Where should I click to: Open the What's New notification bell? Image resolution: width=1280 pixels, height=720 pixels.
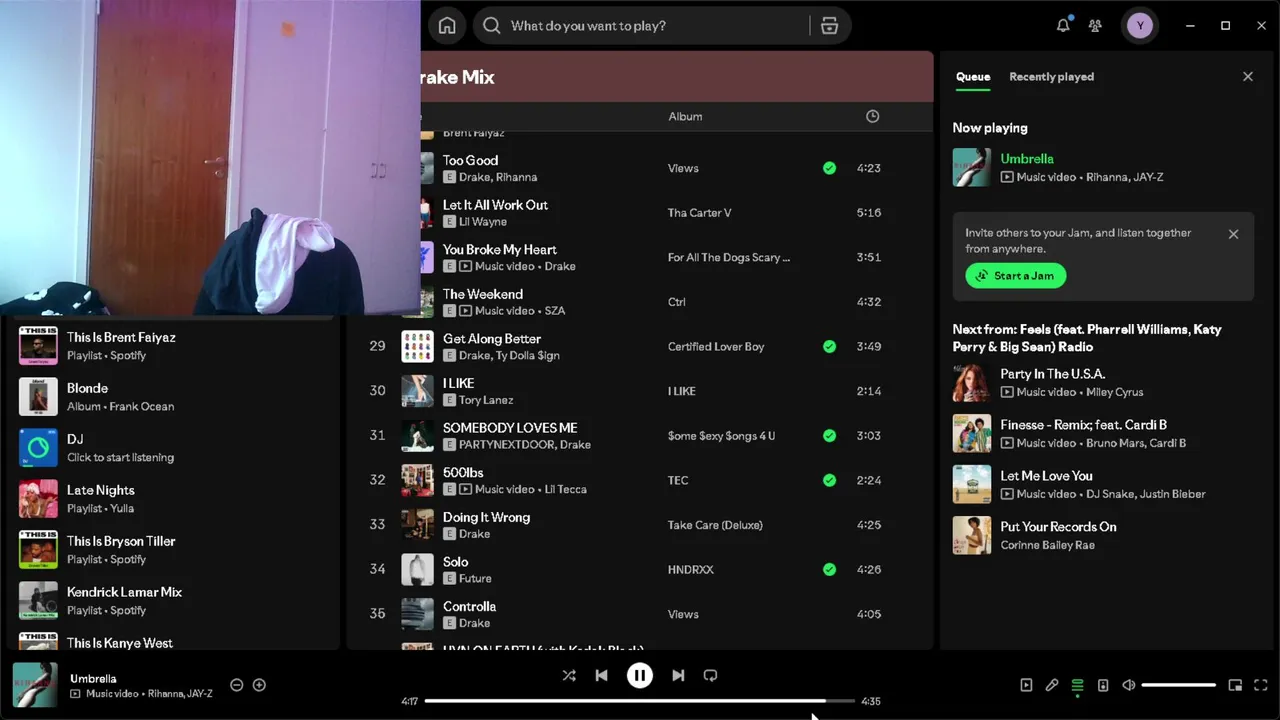pos(1063,26)
